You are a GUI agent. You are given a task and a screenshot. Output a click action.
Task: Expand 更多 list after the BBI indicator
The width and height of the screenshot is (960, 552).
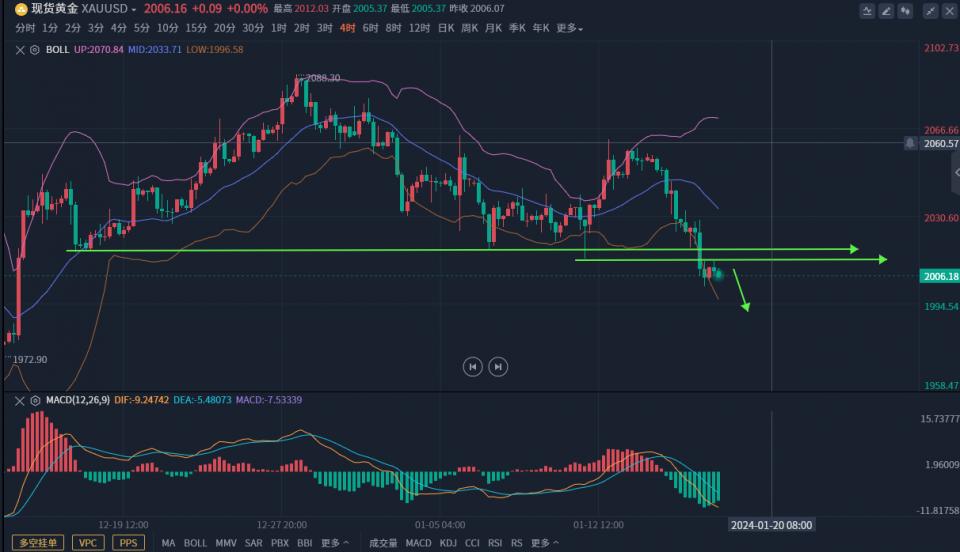335,543
